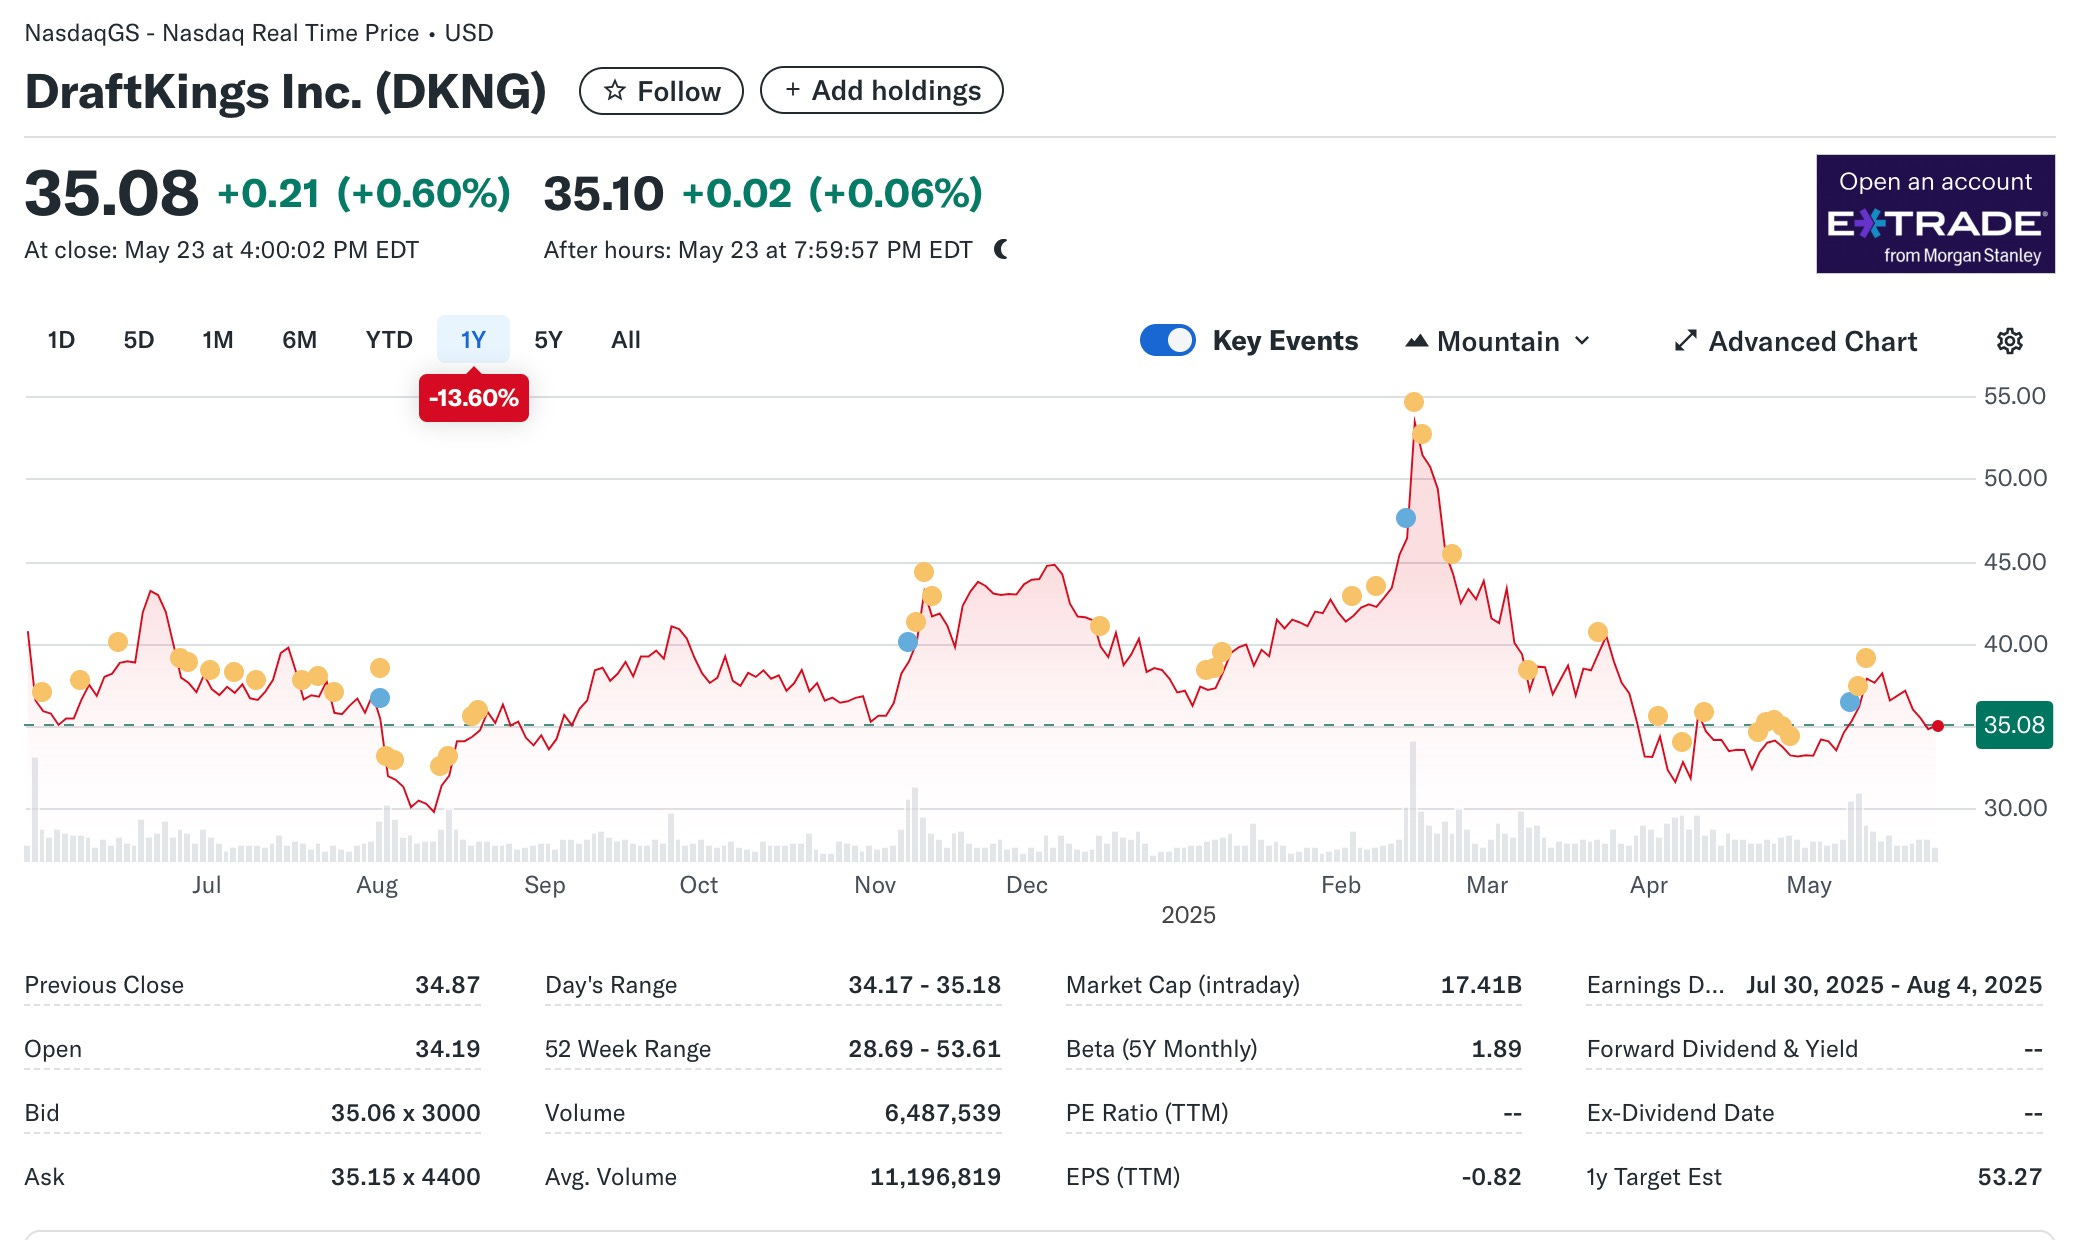The height and width of the screenshot is (1240, 2082).
Task: Select the 1D range tab
Action: pos(61,340)
